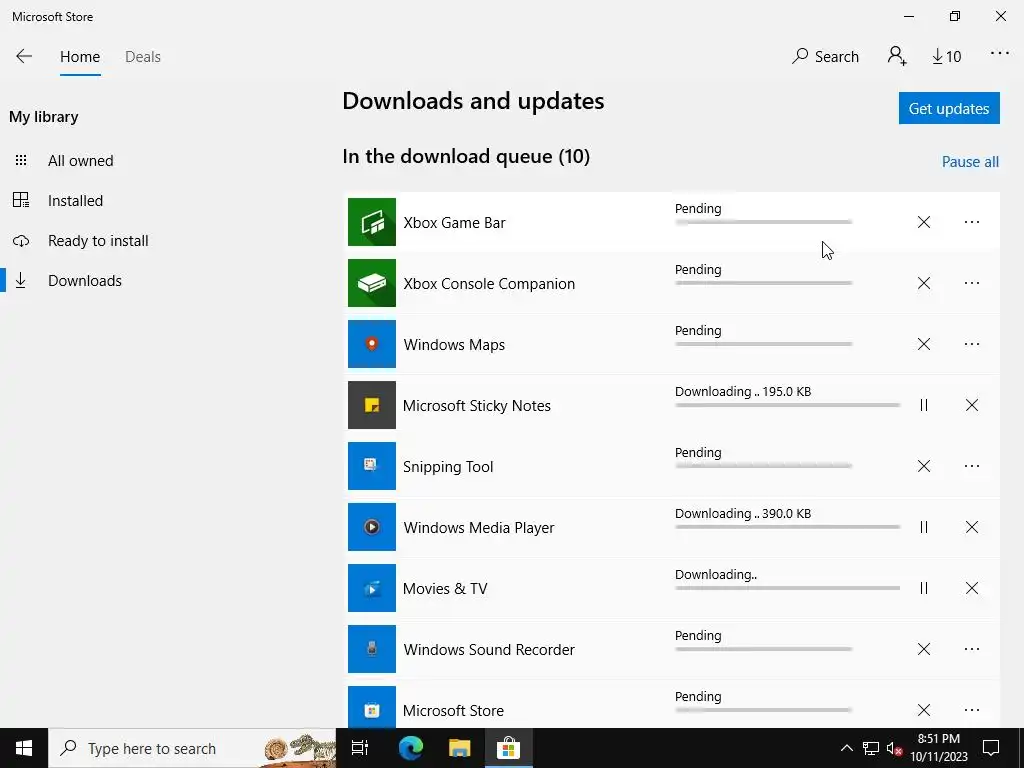Screen dimensions: 1024x768
Task: Click the Pause all link
Action: pos(970,161)
